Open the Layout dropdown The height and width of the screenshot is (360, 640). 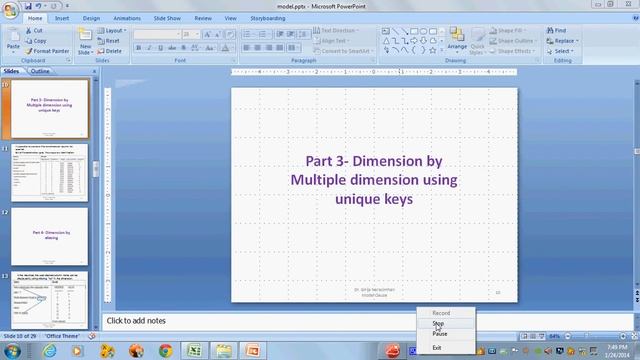112,31
